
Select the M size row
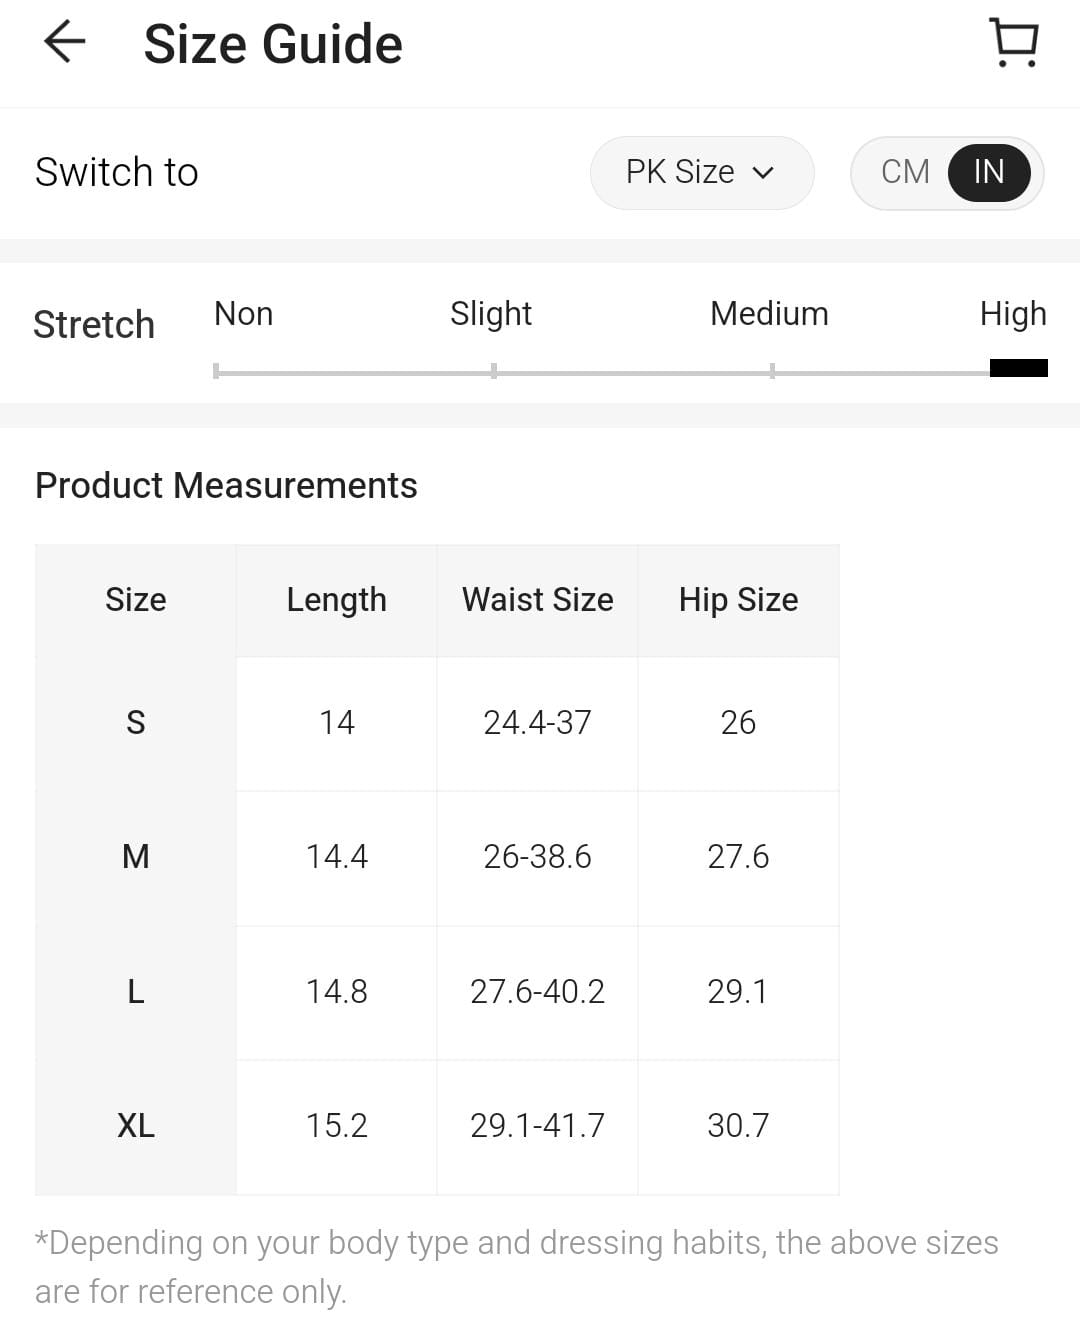point(136,857)
